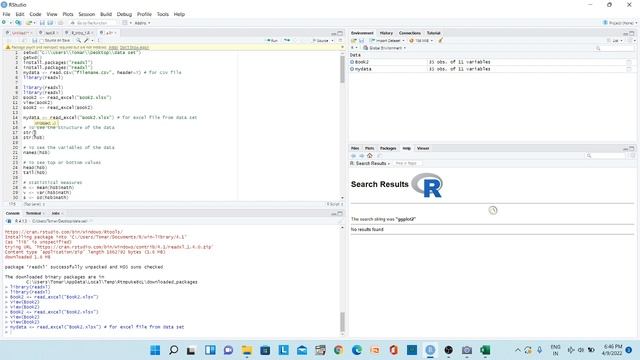Switch to the Files tab
Image resolution: width=640 pixels, height=360 pixels.
355,148
